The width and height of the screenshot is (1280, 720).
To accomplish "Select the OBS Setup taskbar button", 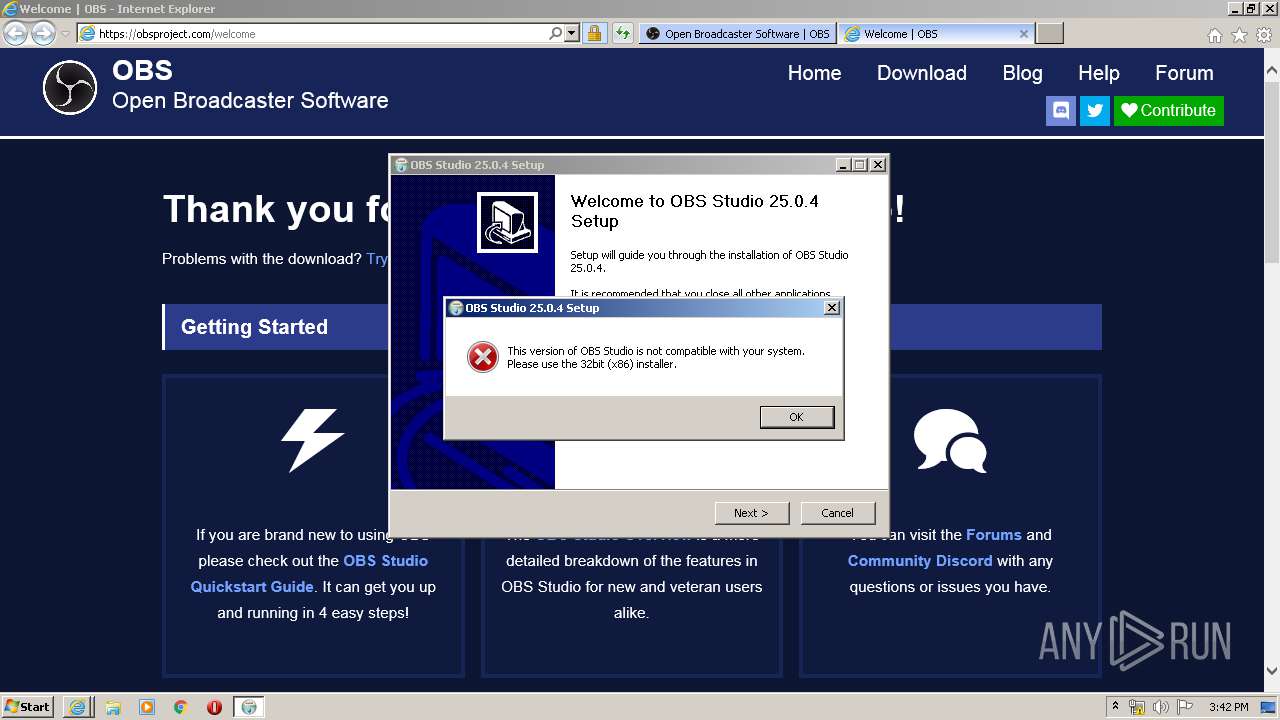I will coord(249,707).
